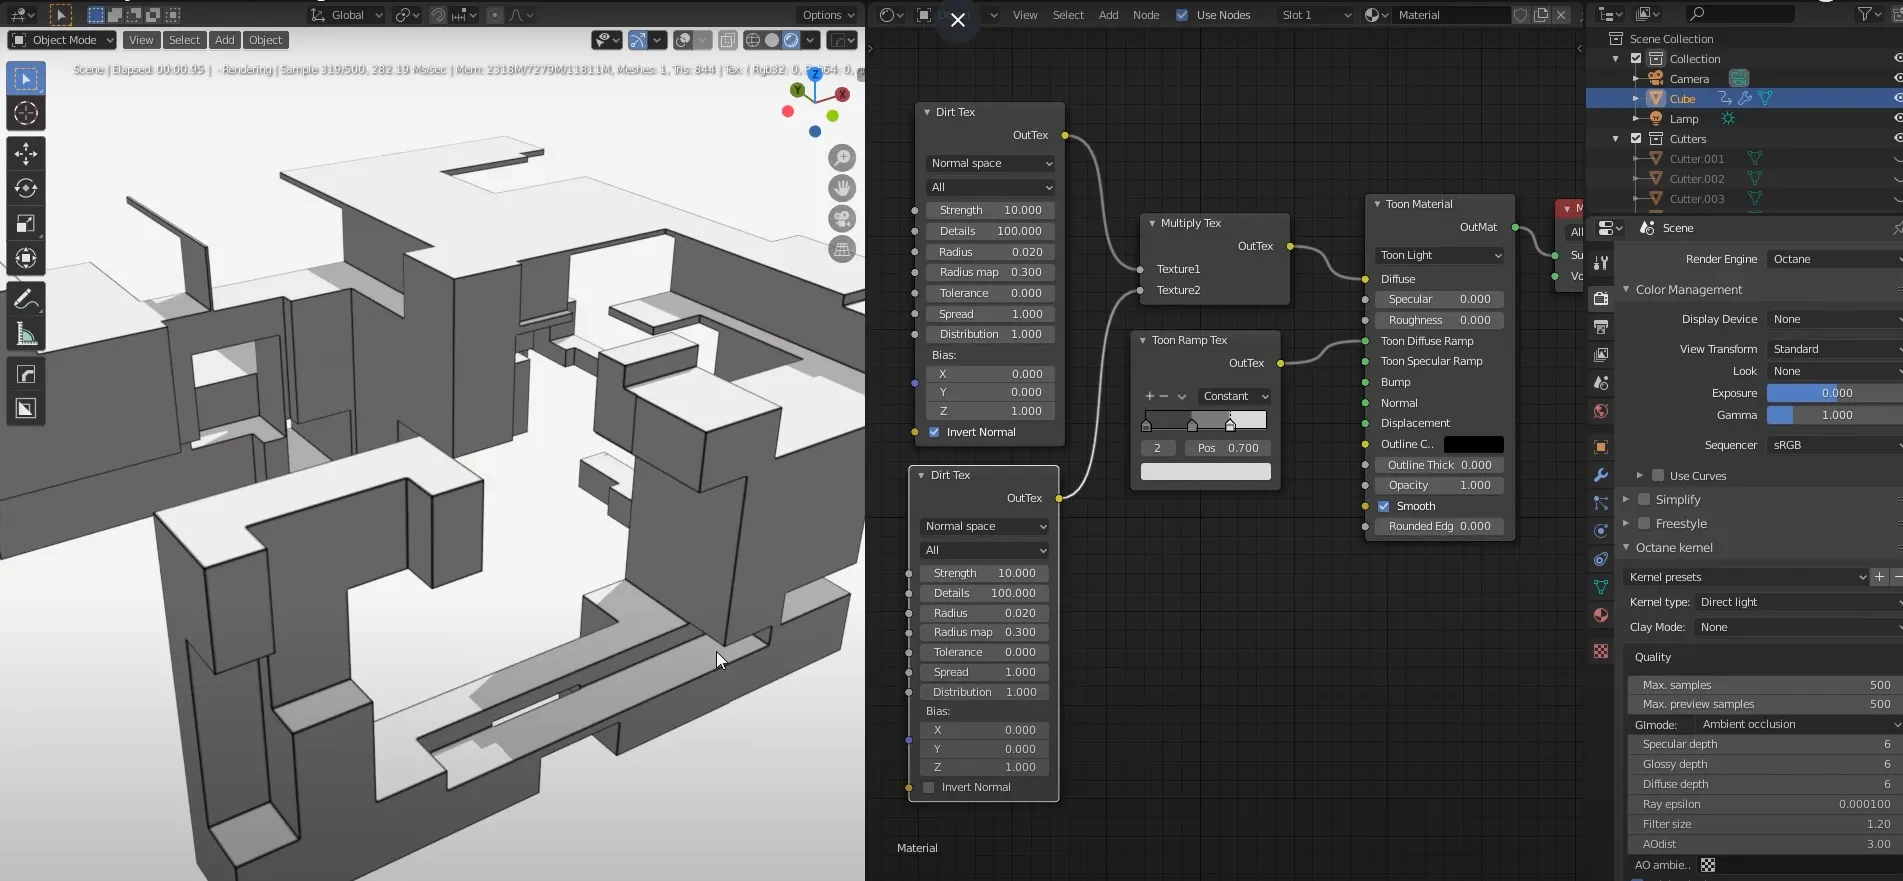Select the Measure ruler tool
The height and width of the screenshot is (881, 1903).
(x=26, y=335)
